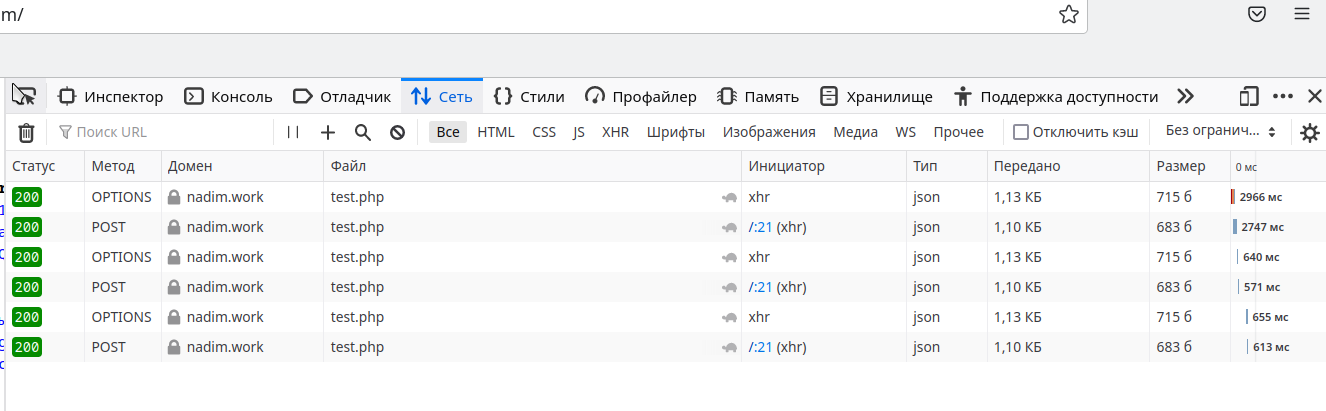Click lock icon of 613 мс request

[x=174, y=347]
